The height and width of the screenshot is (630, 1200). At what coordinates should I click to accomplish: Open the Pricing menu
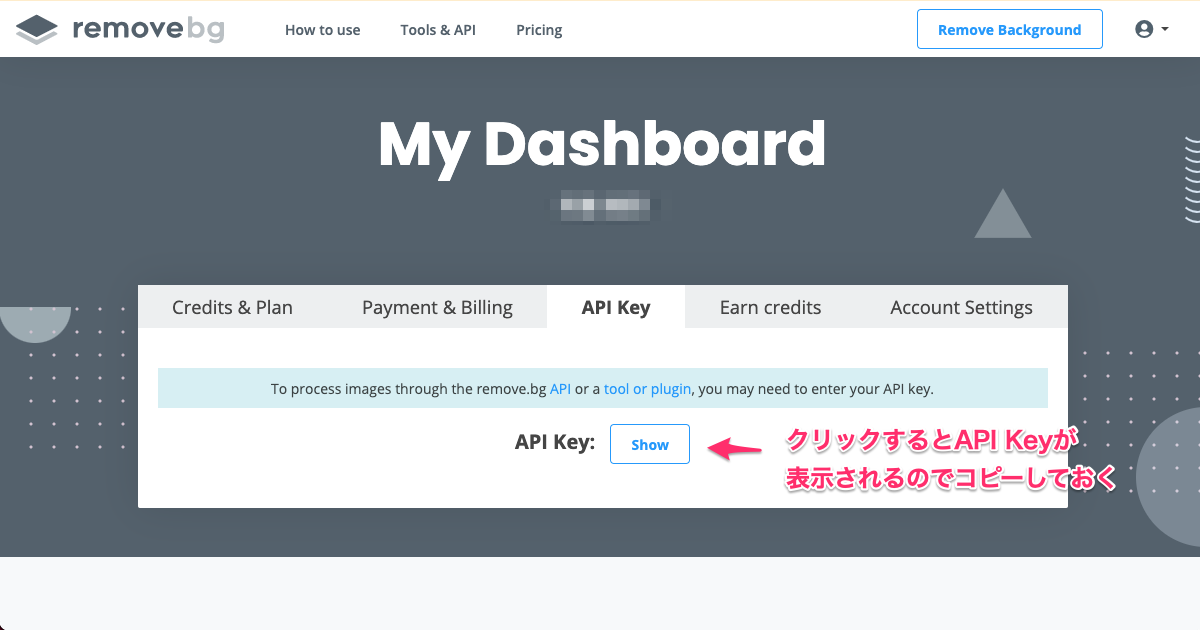coord(538,30)
